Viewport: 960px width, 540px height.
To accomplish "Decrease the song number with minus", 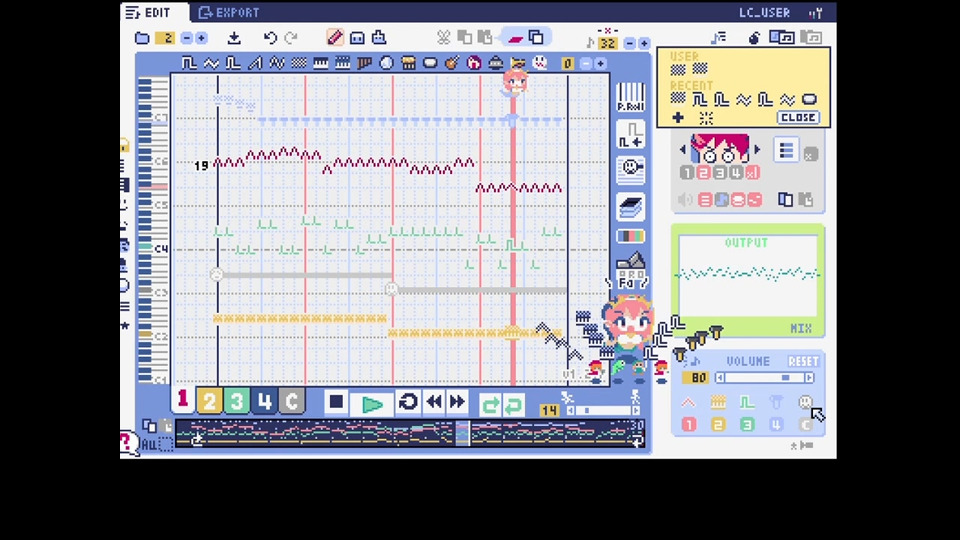I will [x=186, y=38].
